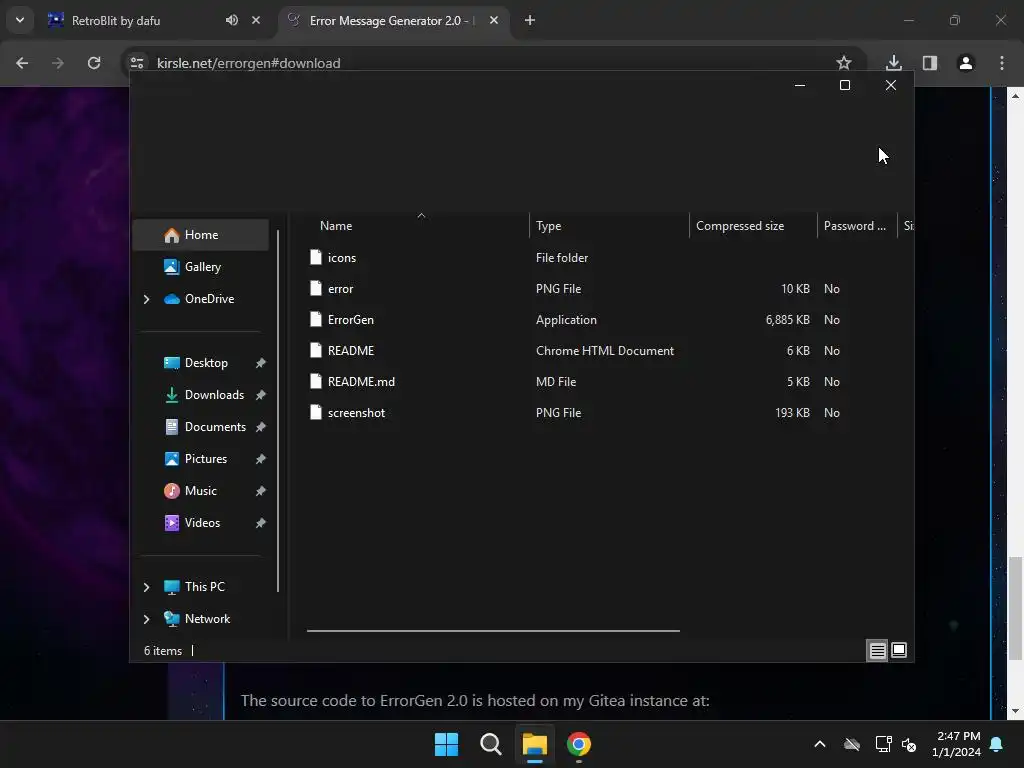Expand the This PC node
Screen dimensions: 1024x768
pyautogui.click(x=146, y=587)
